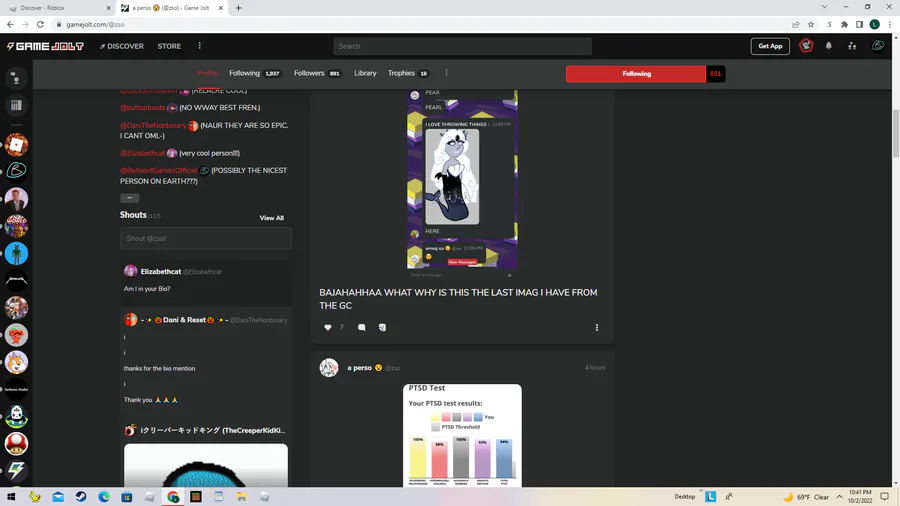
Task: Open the user avatar account menu
Action: pos(878,45)
